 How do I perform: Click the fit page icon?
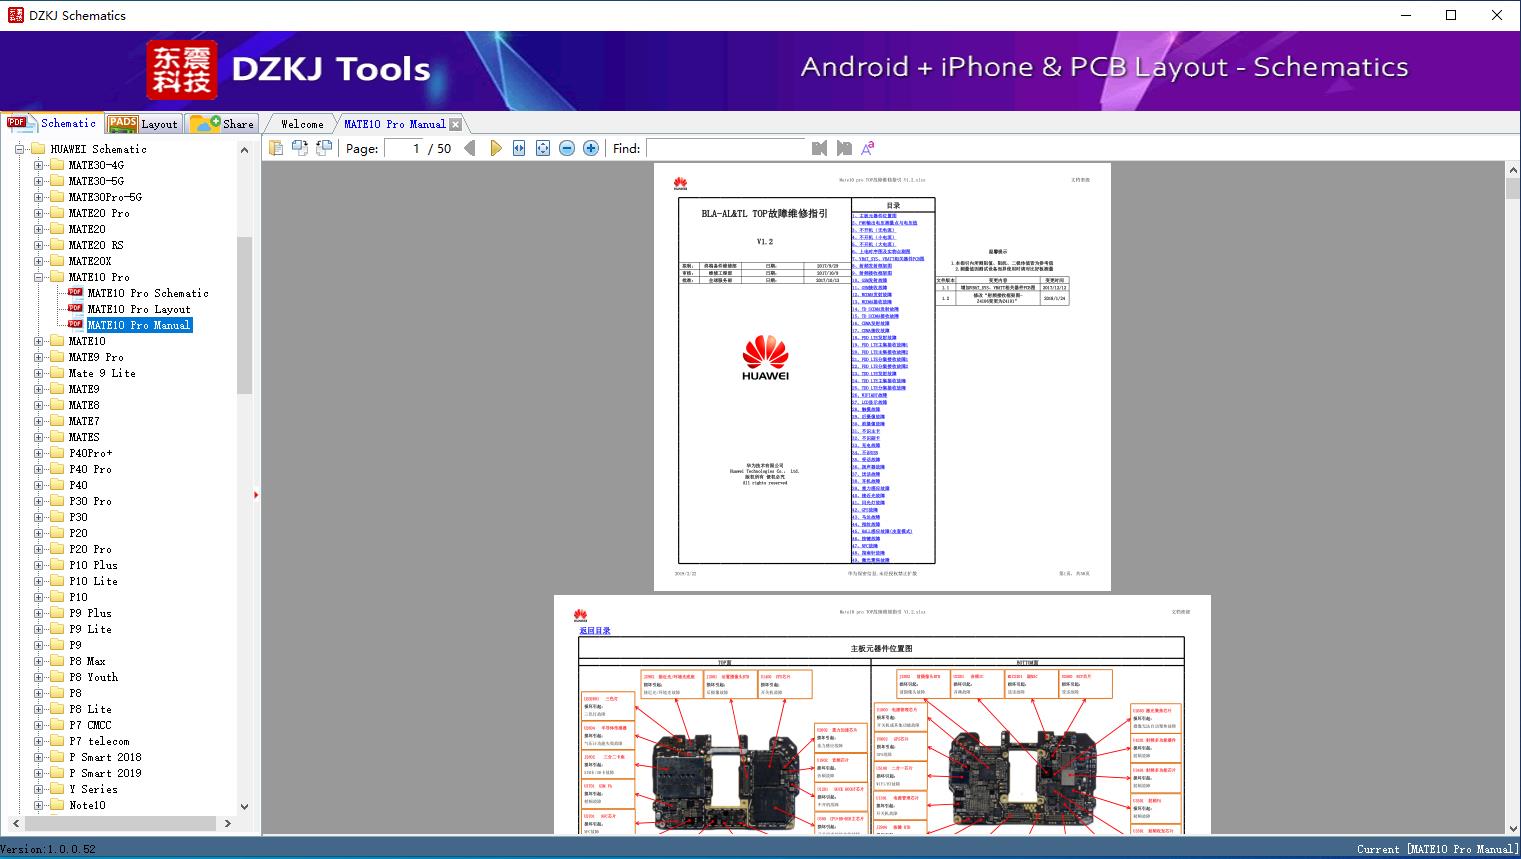pyautogui.click(x=543, y=148)
